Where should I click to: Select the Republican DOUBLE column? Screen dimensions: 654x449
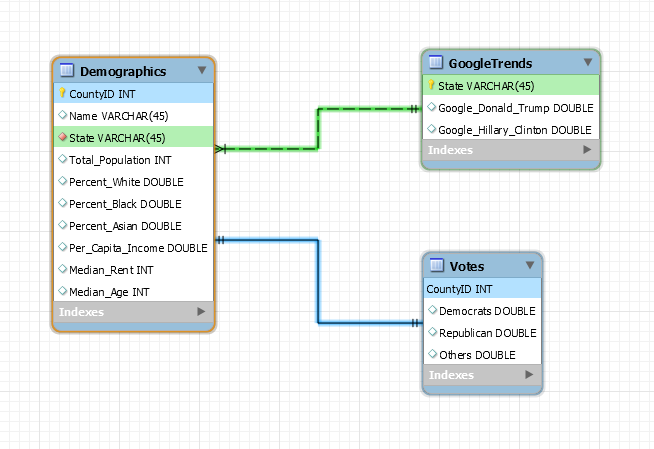(x=483, y=333)
